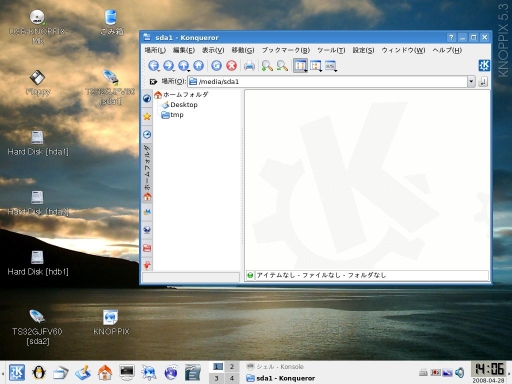The image size is (512, 384).
Task: Switch to シェル - Konsole taskbar entry
Action: point(275,367)
